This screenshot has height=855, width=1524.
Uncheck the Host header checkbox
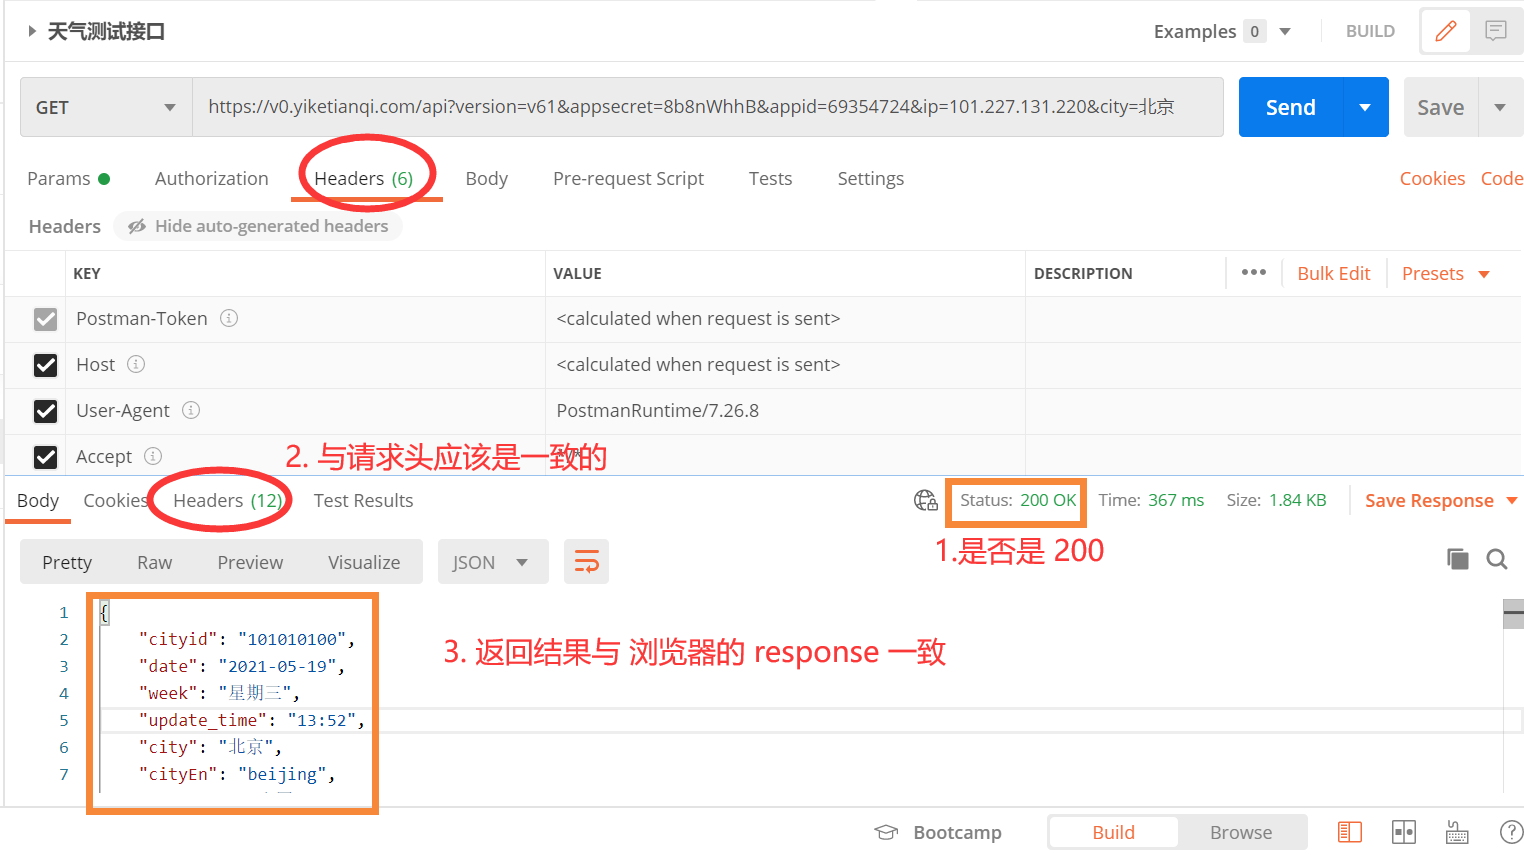45,364
